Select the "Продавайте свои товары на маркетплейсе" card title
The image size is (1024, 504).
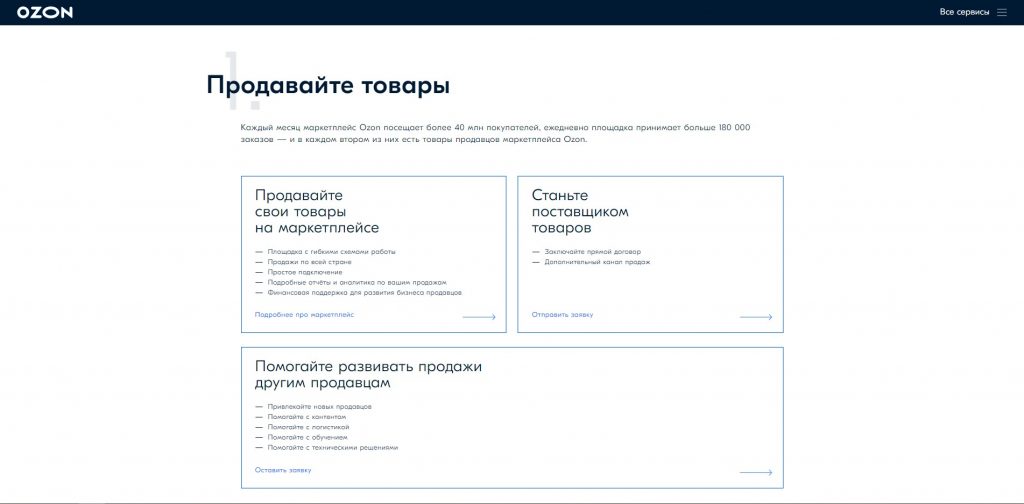316,212
